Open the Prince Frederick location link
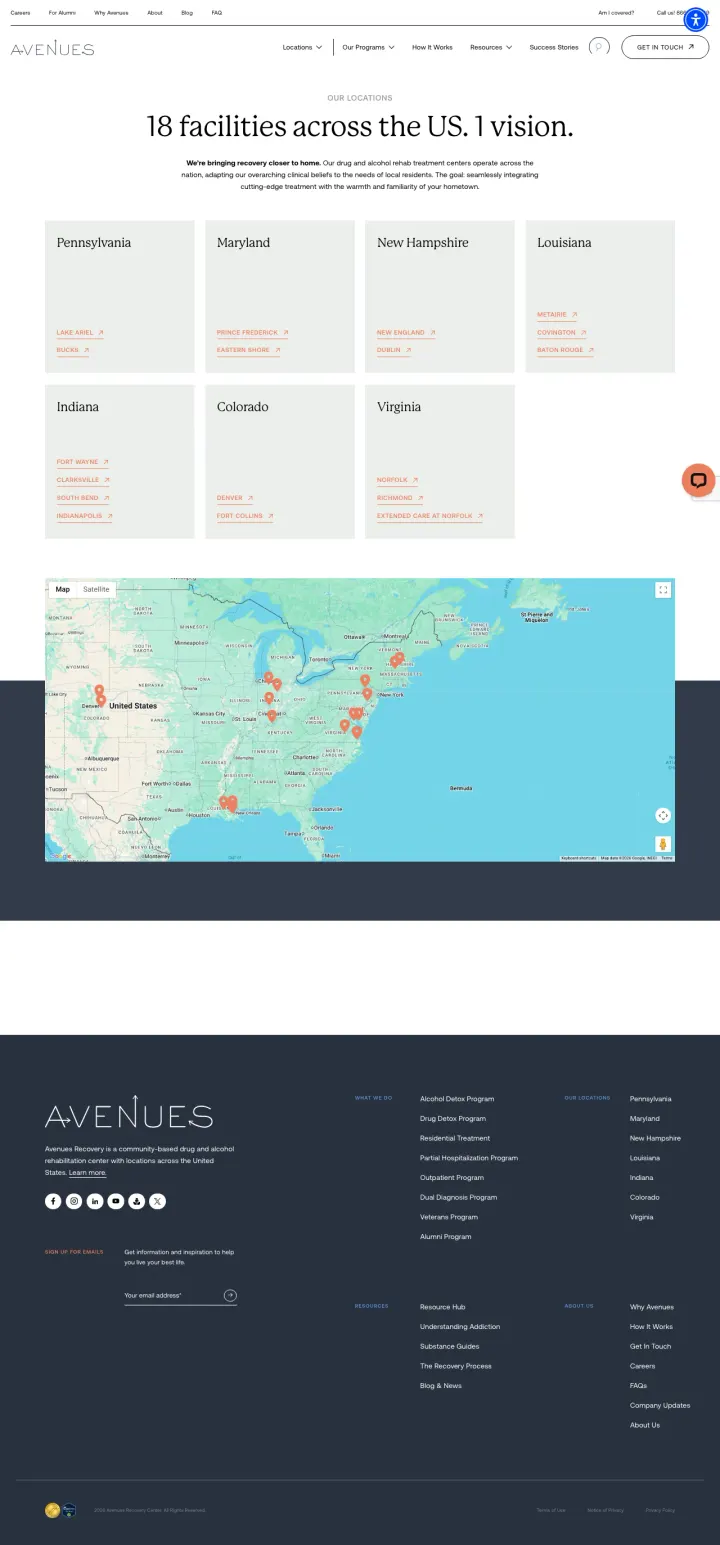The width and height of the screenshot is (720, 1545). tap(253, 333)
